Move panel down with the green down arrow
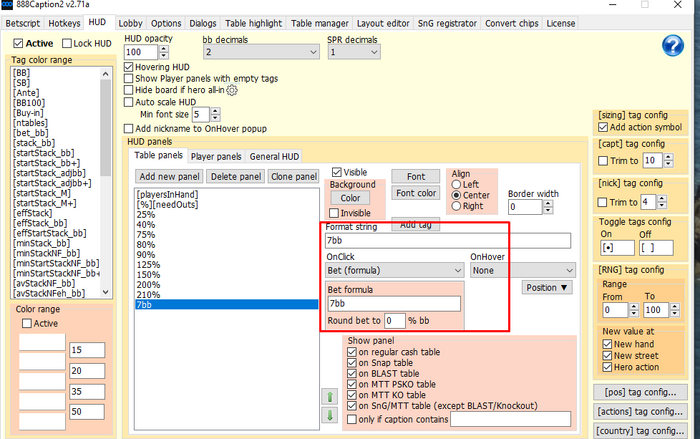The image size is (700, 439). point(329,417)
